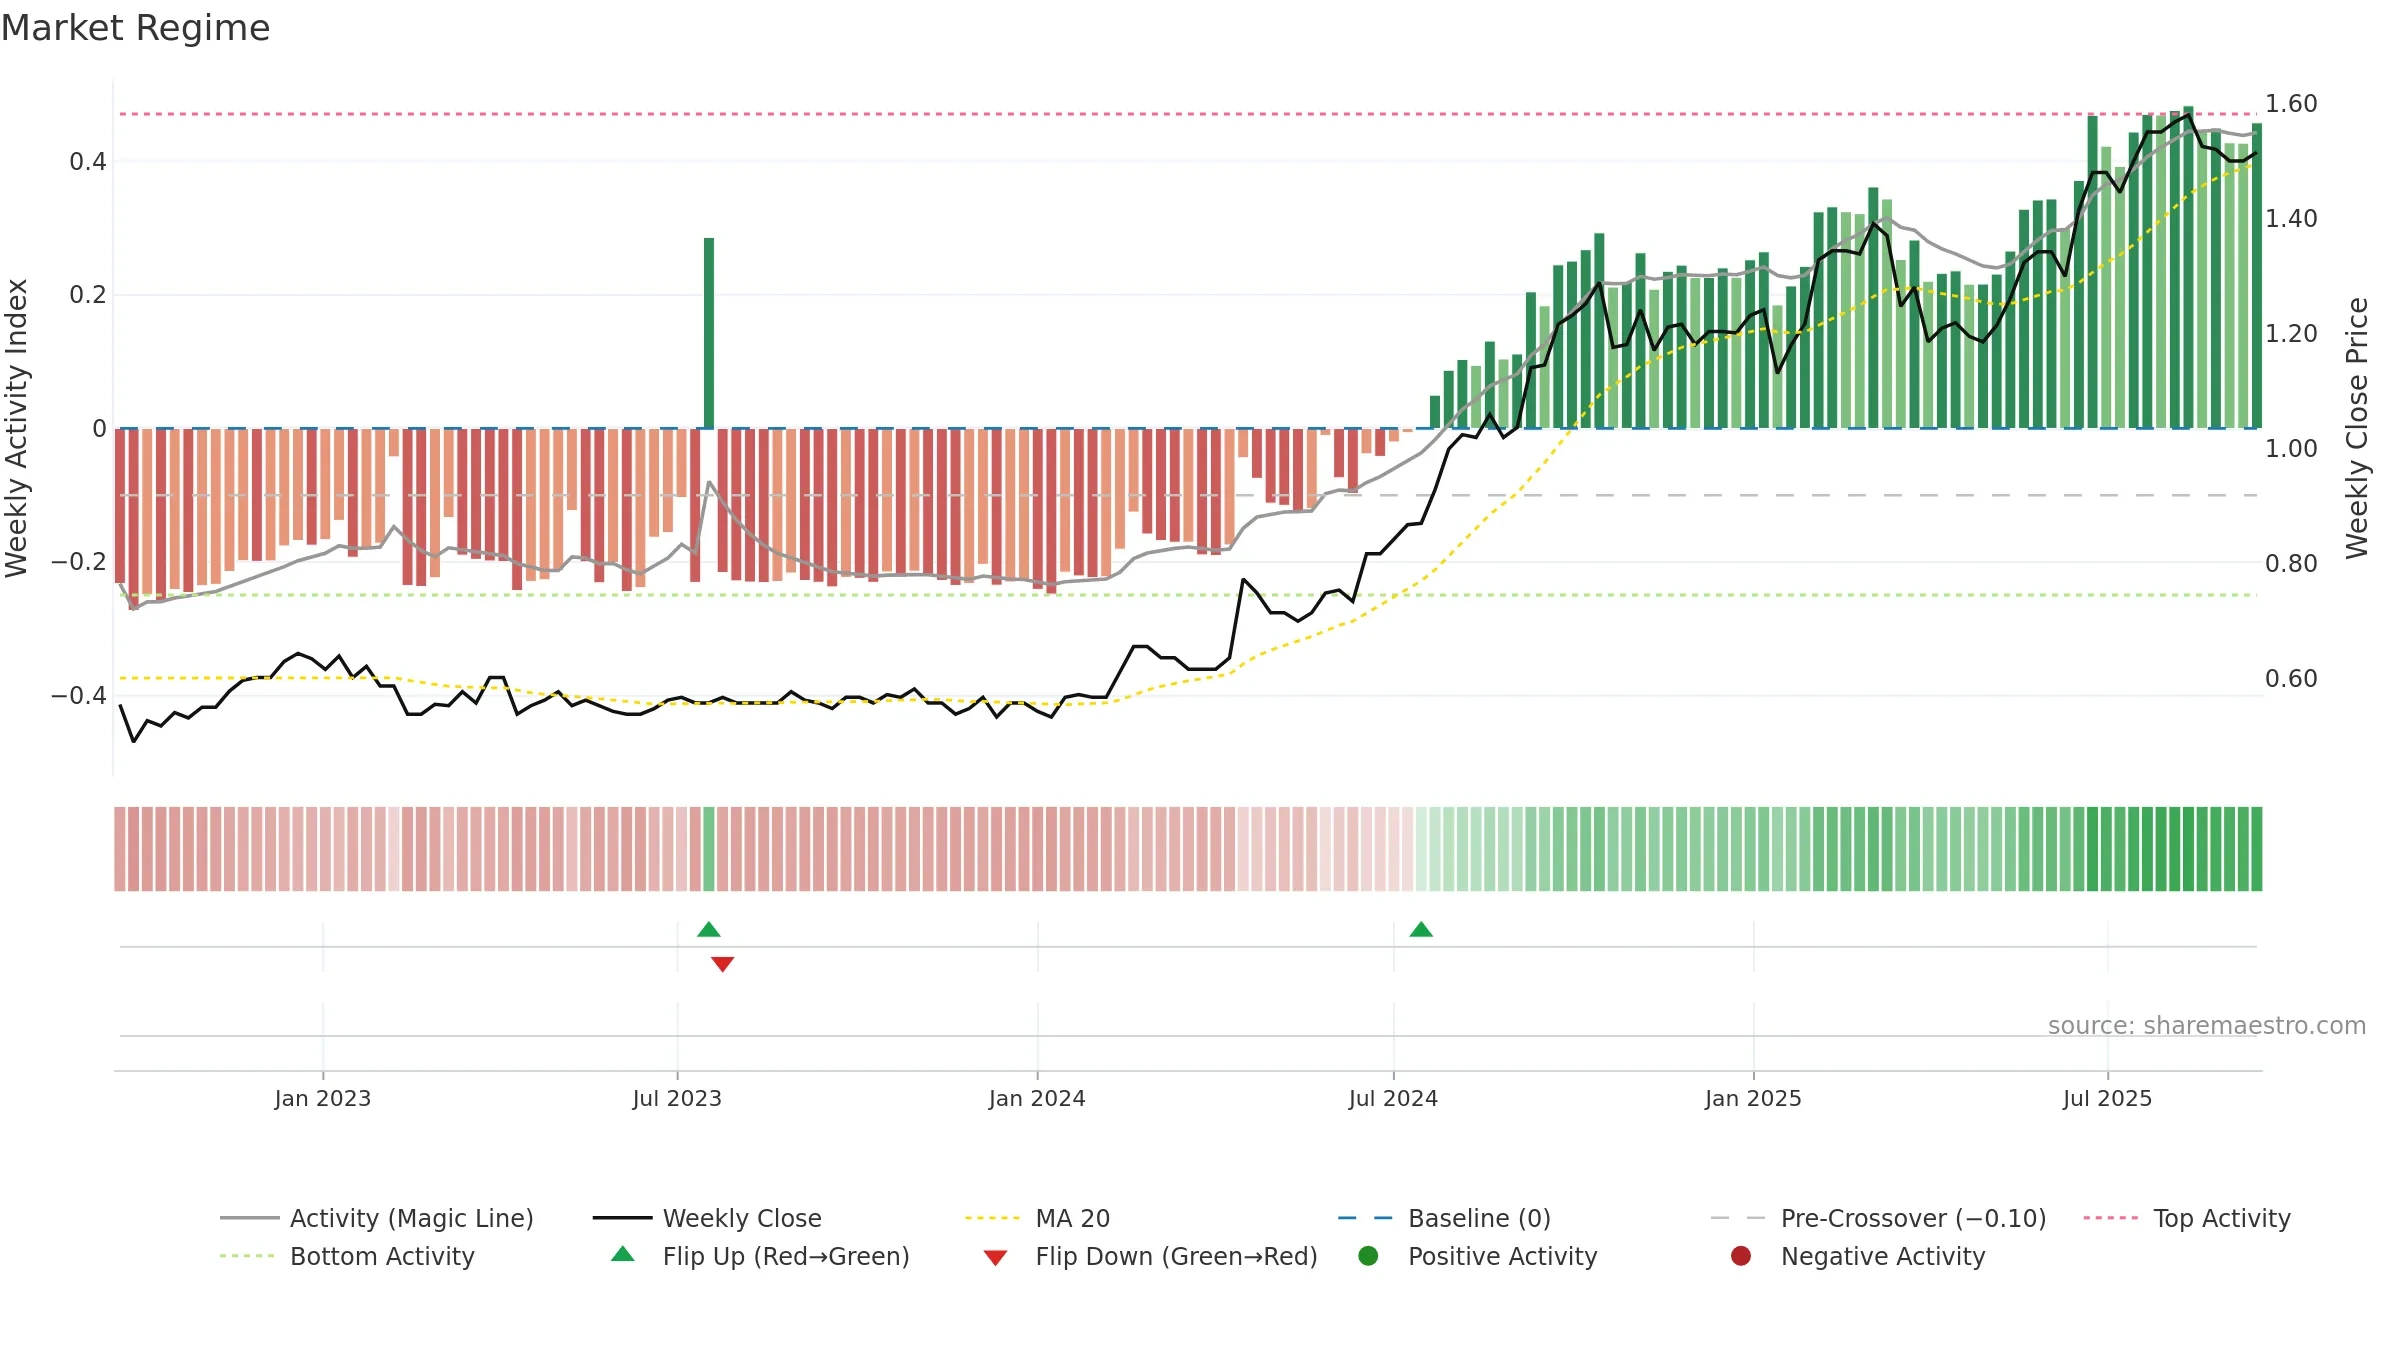2400x1350 pixels.
Task: Click the 1.40 right axis tick label
Action: tap(2291, 218)
